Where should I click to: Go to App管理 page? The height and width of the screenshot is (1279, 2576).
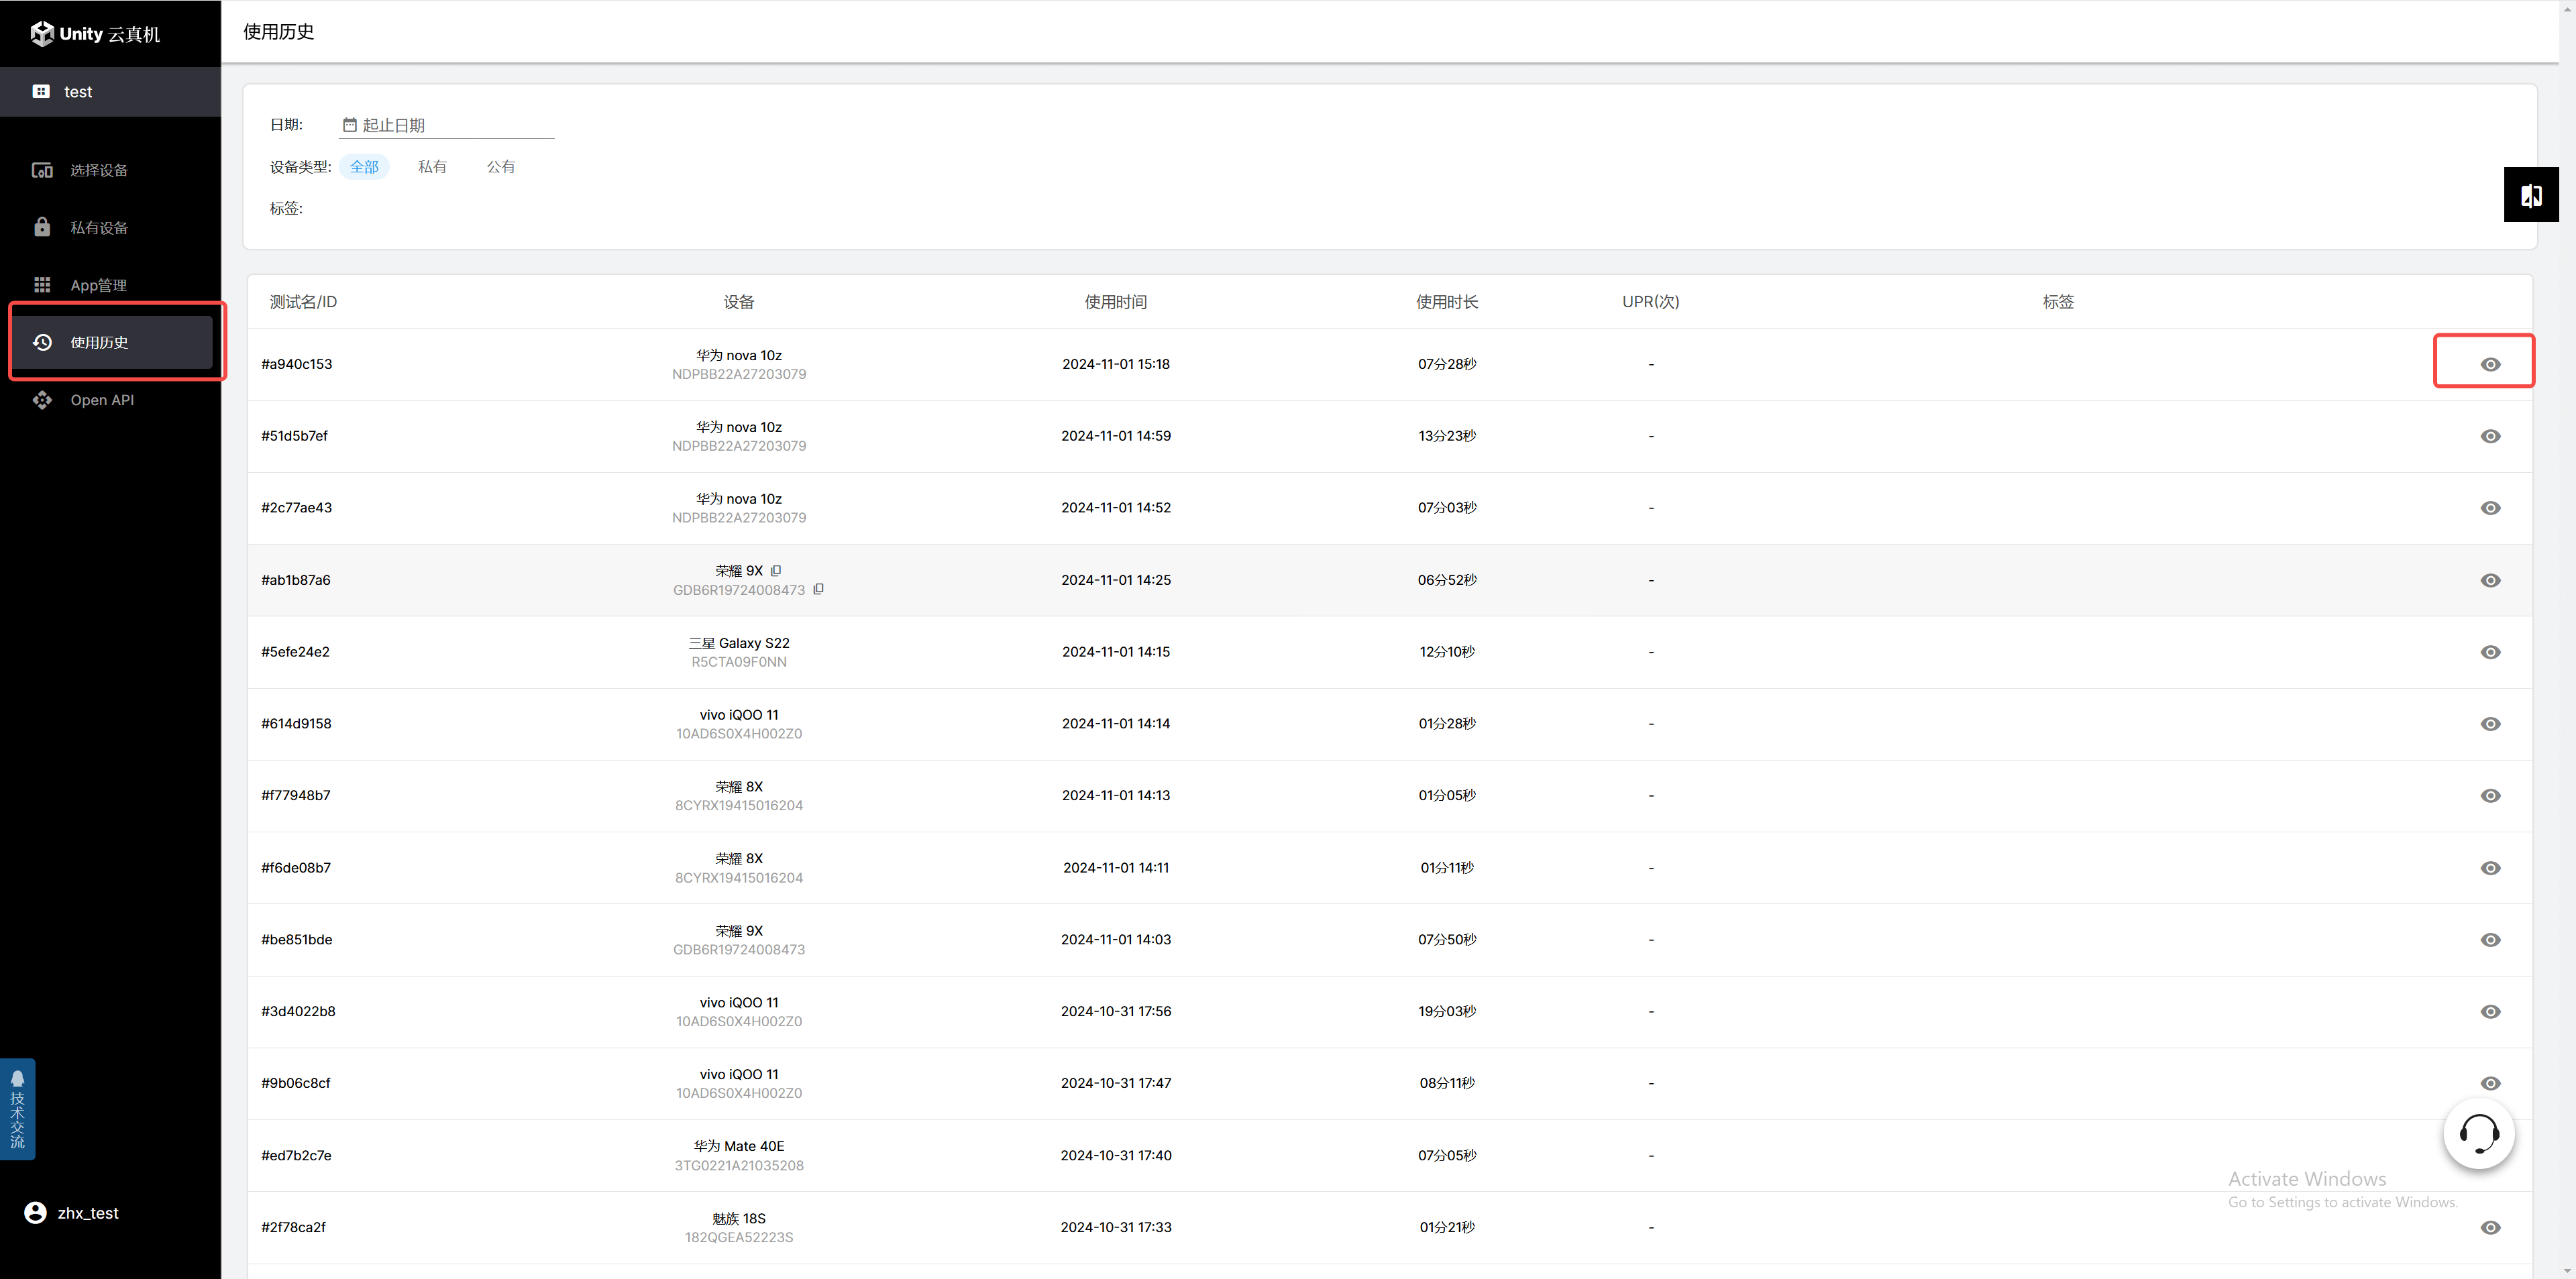98,285
